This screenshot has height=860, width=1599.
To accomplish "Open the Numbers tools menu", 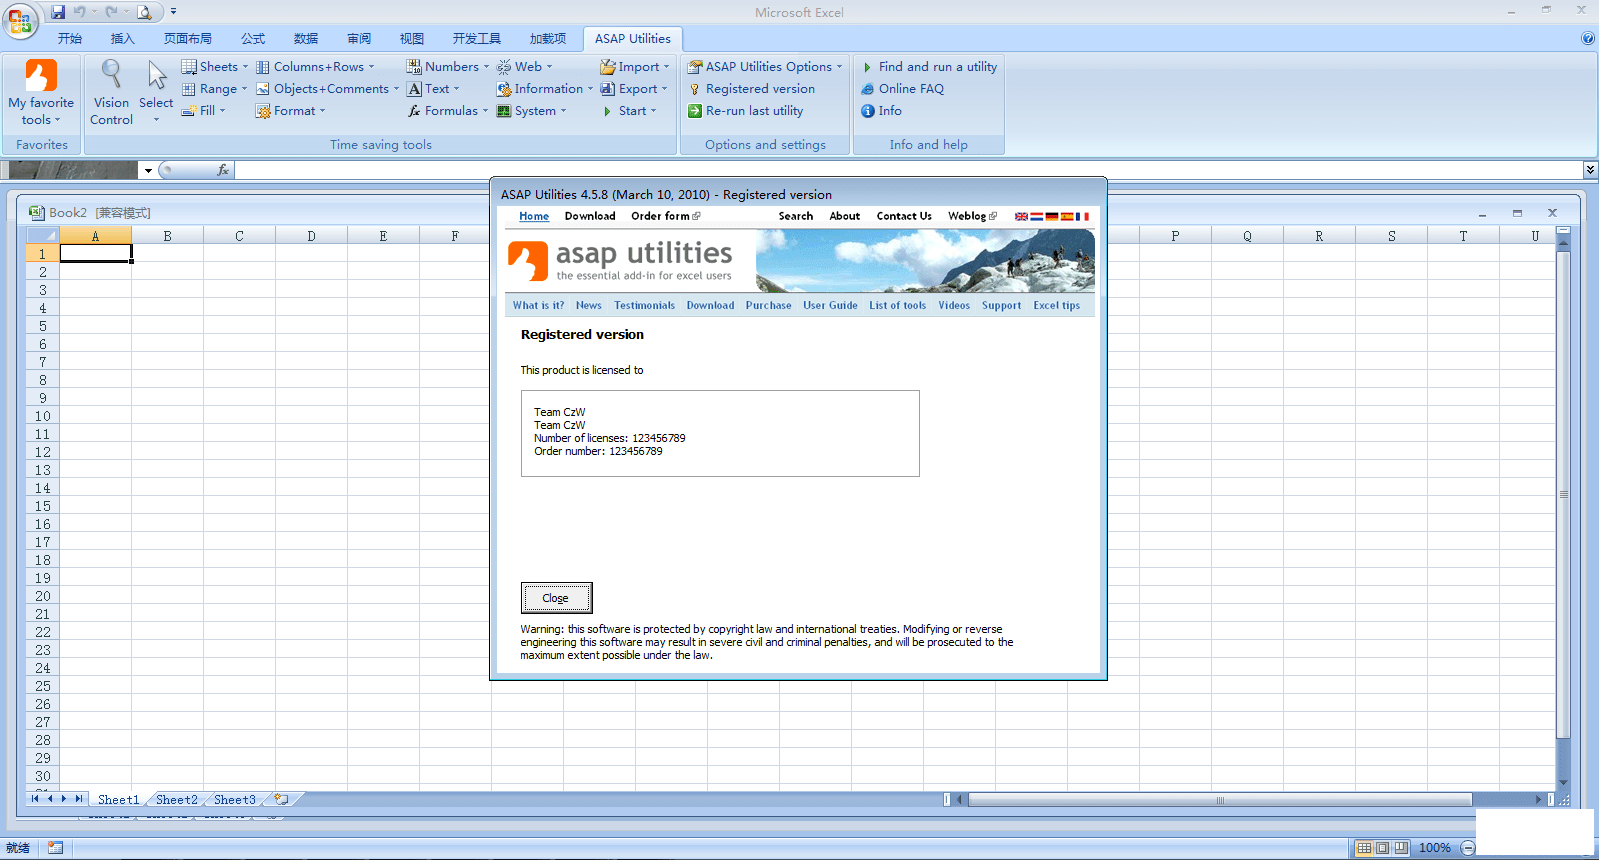I will (x=448, y=67).
